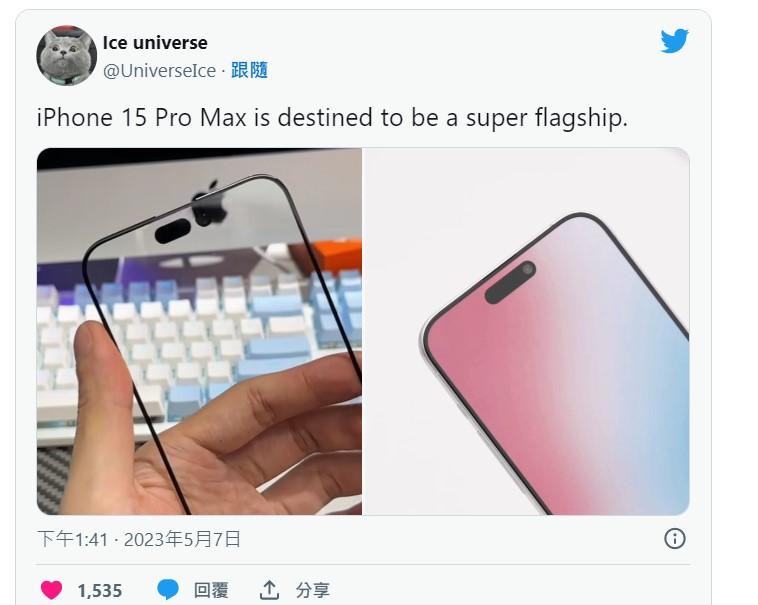Viewport: 758px width, 605px height.
Task: Click the 2023年5月7日 date text
Action: point(182,539)
